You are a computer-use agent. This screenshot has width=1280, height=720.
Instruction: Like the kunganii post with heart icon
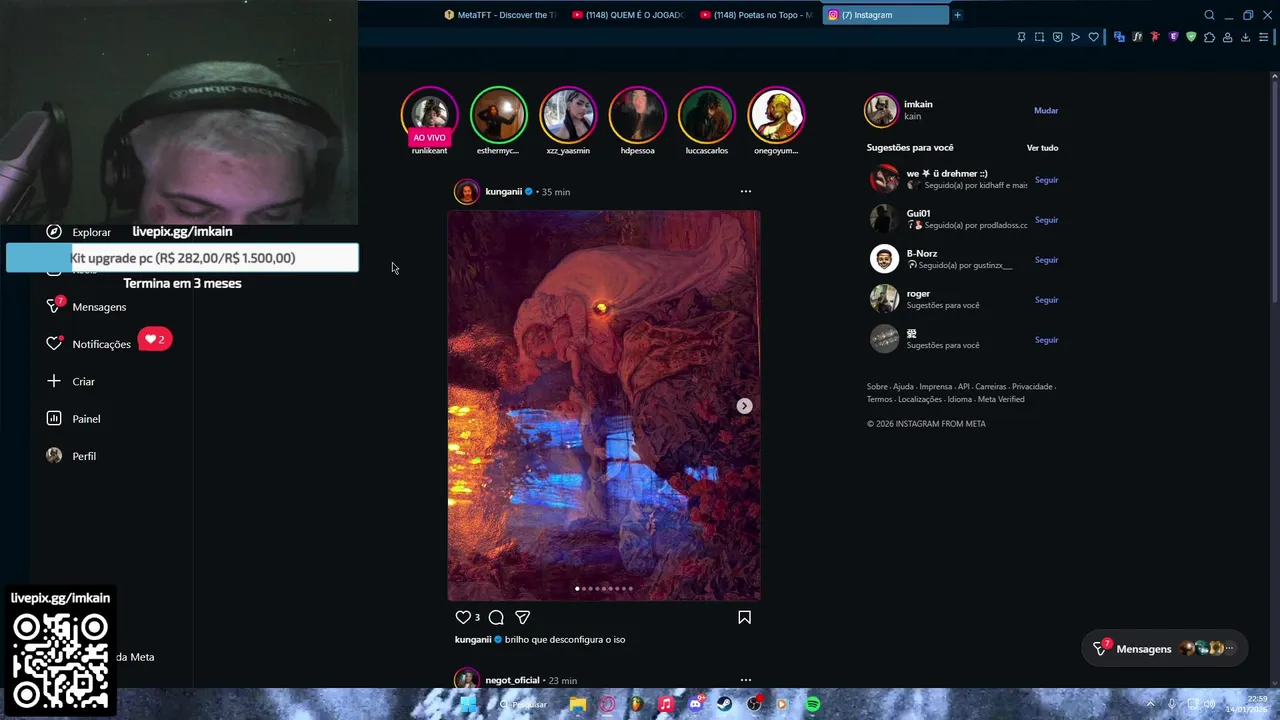[x=462, y=618]
